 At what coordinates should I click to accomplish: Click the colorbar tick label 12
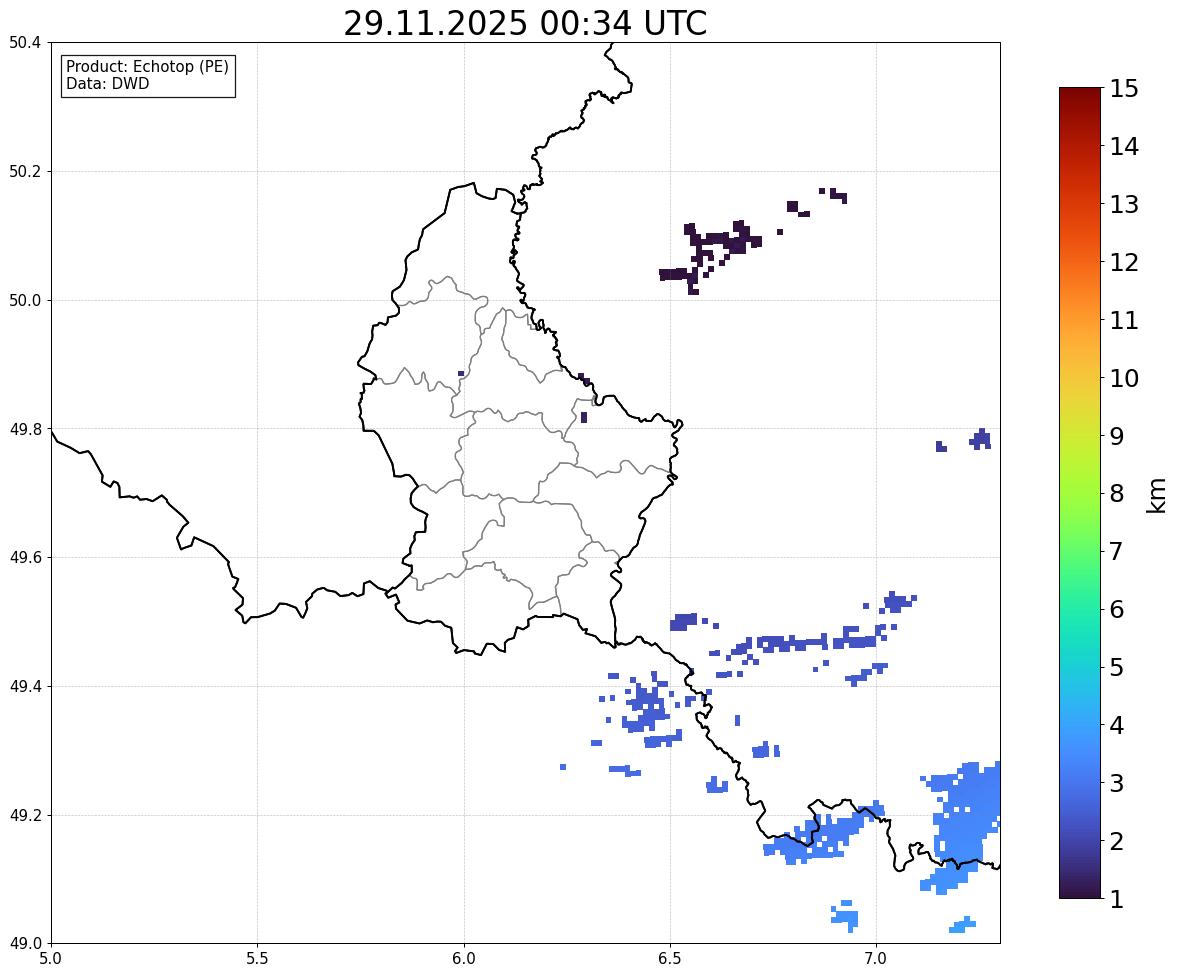point(1125,262)
